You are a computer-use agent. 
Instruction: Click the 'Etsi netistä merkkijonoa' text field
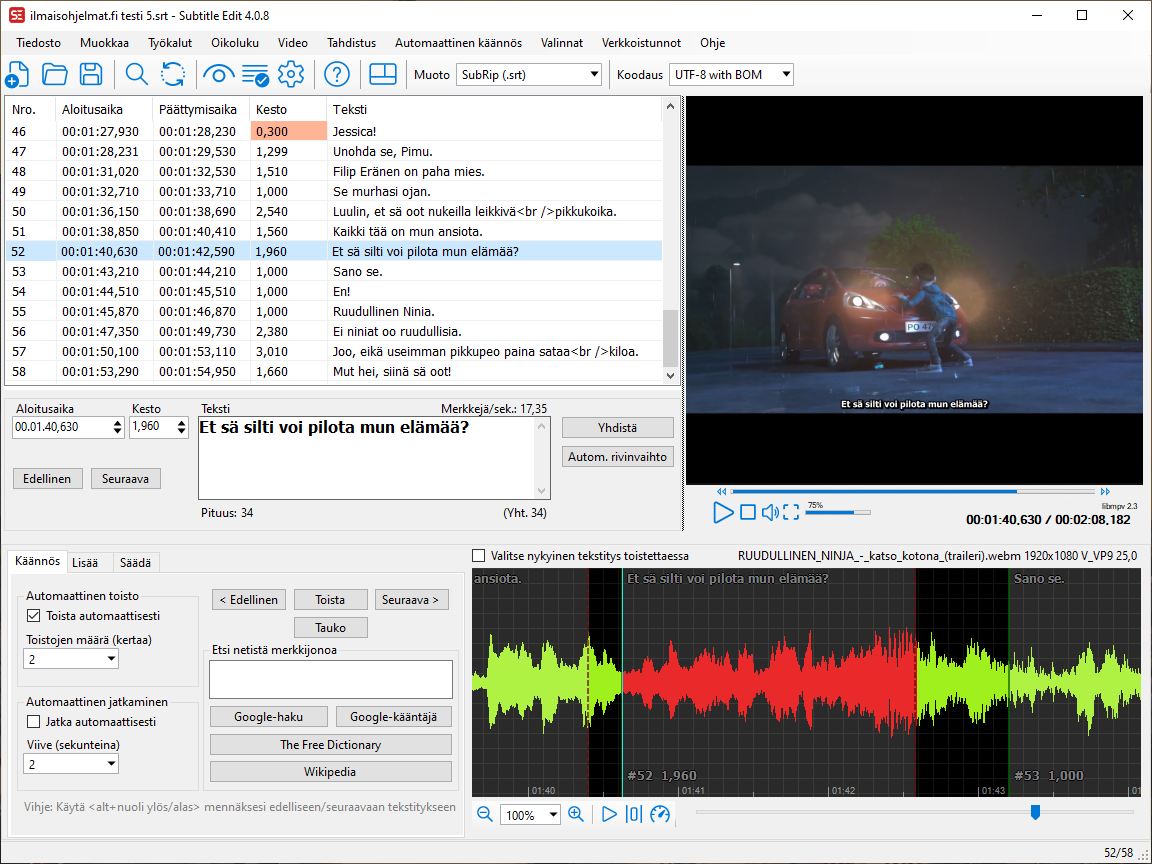331,680
